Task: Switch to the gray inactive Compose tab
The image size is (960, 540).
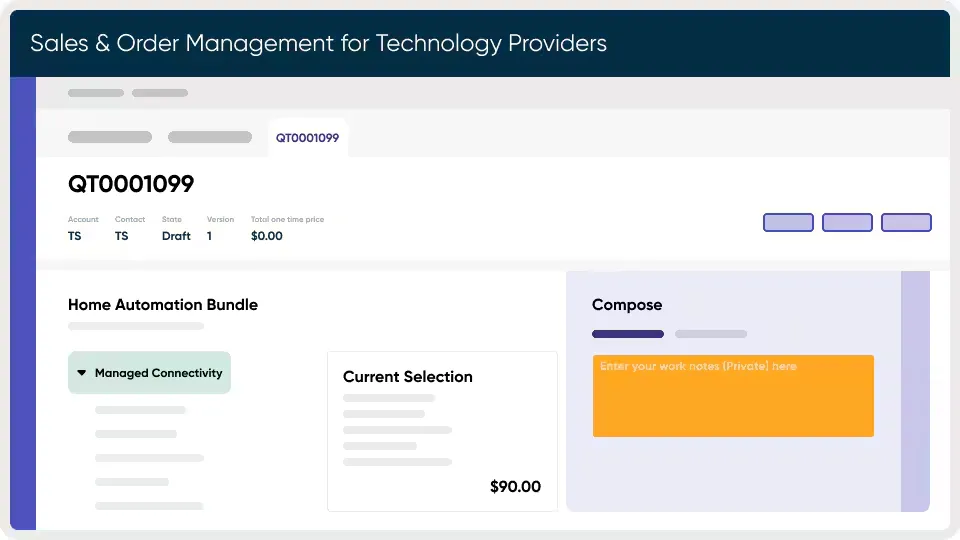Action: (x=710, y=334)
